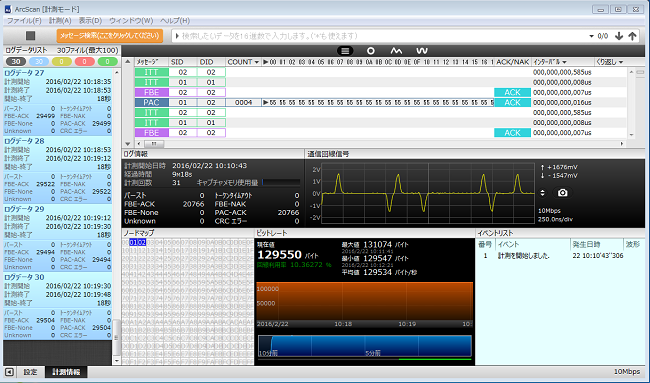Collapse the side panel with bottom-left arrow icon

click(x=9, y=372)
